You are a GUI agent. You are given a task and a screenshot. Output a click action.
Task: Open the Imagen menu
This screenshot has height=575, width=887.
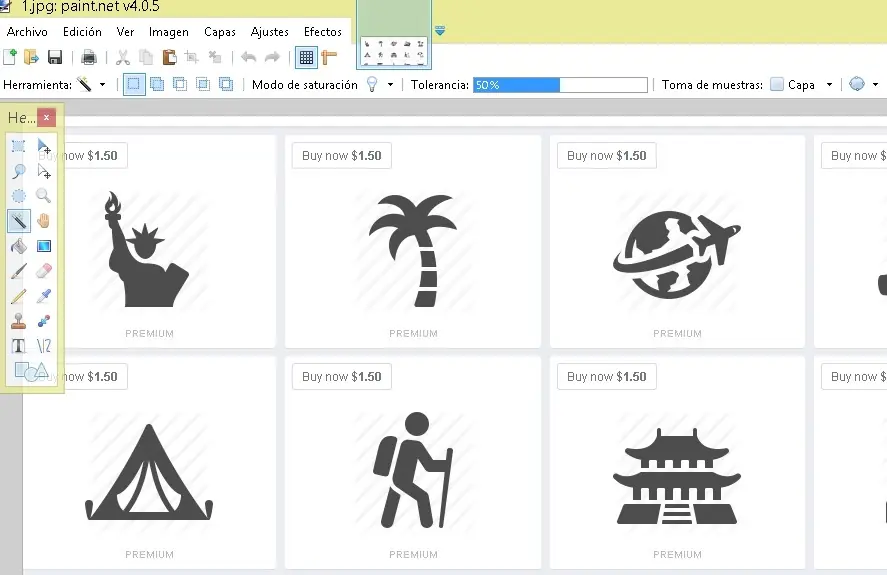click(169, 32)
